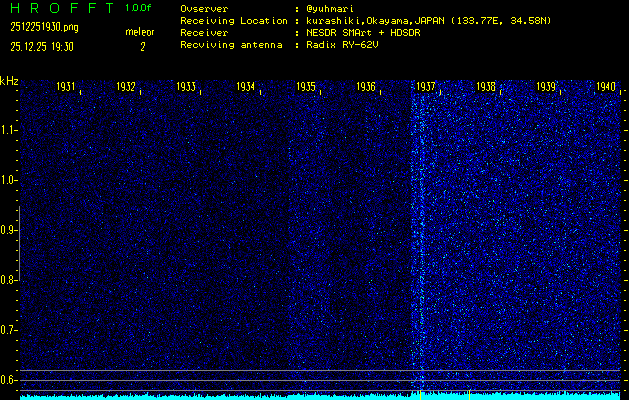The width and height of the screenshot is (629, 400).
Task: Click the Radix RY-62V antenna text
Action: (x=342, y=45)
